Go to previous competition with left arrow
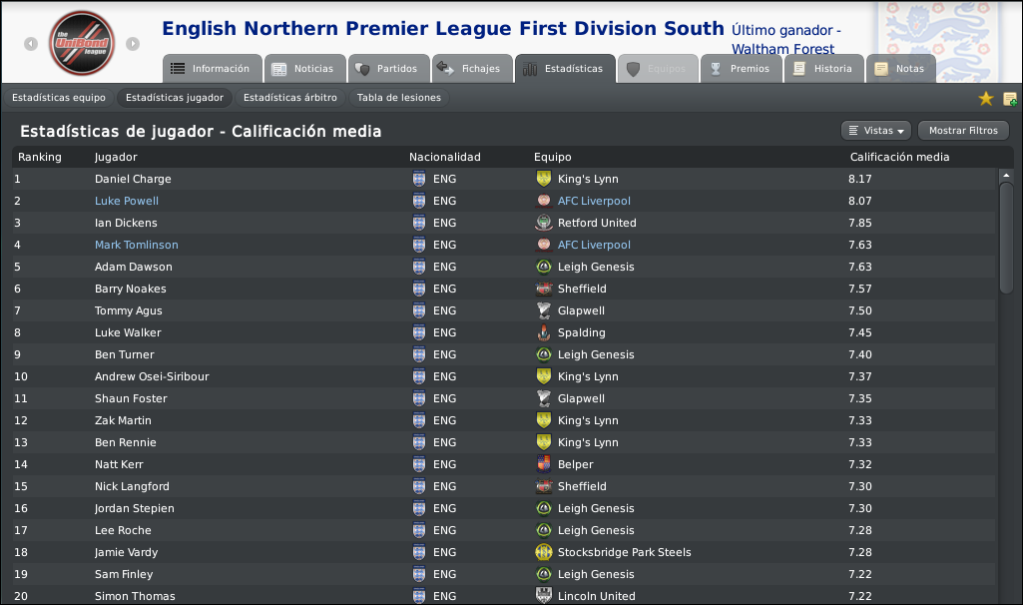1023x605 pixels. point(31,44)
